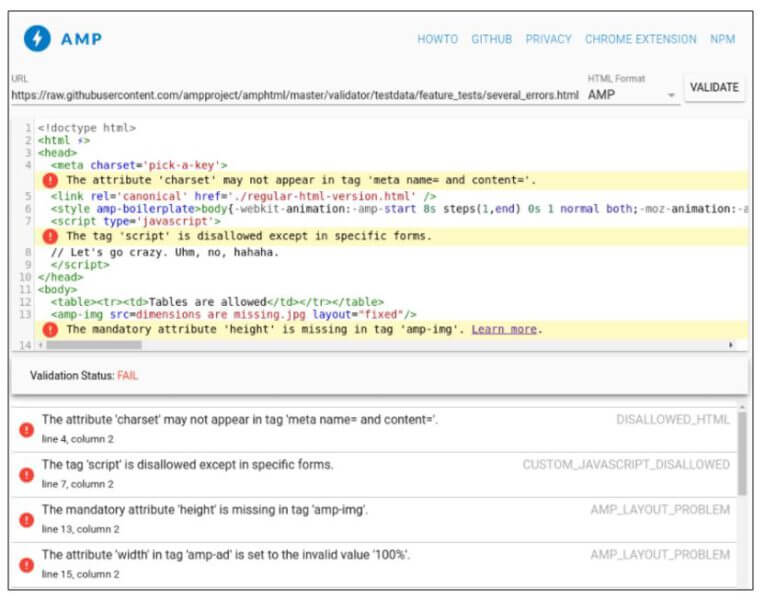Open the CHROME EXTENSION link
The image size is (764, 600).
(x=640, y=40)
